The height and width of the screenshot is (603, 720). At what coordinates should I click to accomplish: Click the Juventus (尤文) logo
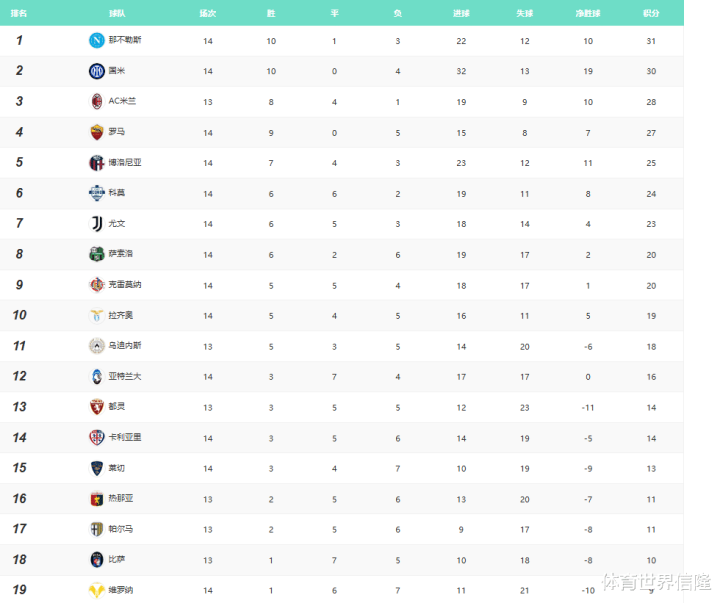97,223
